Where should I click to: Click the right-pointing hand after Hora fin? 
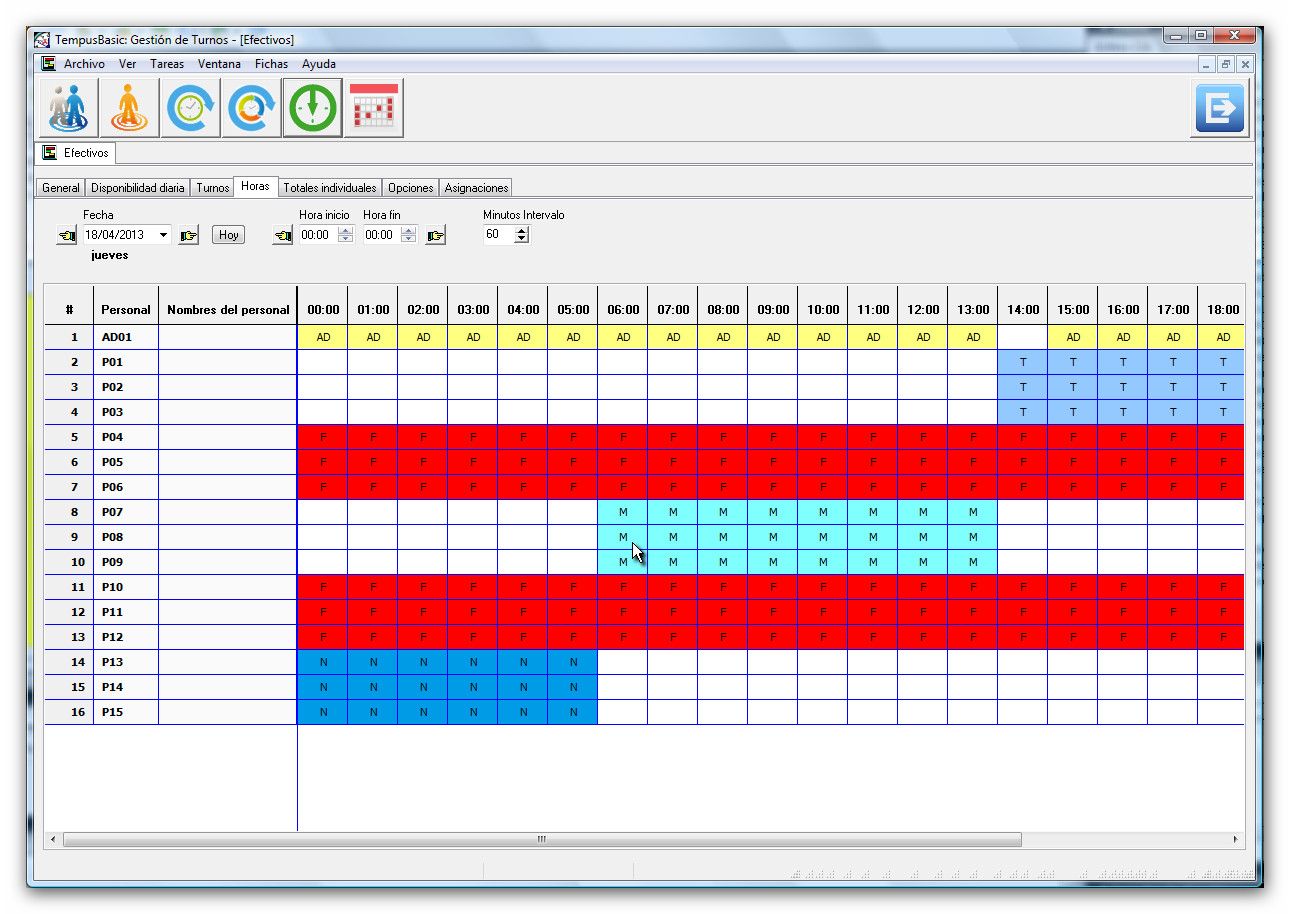[x=435, y=236]
